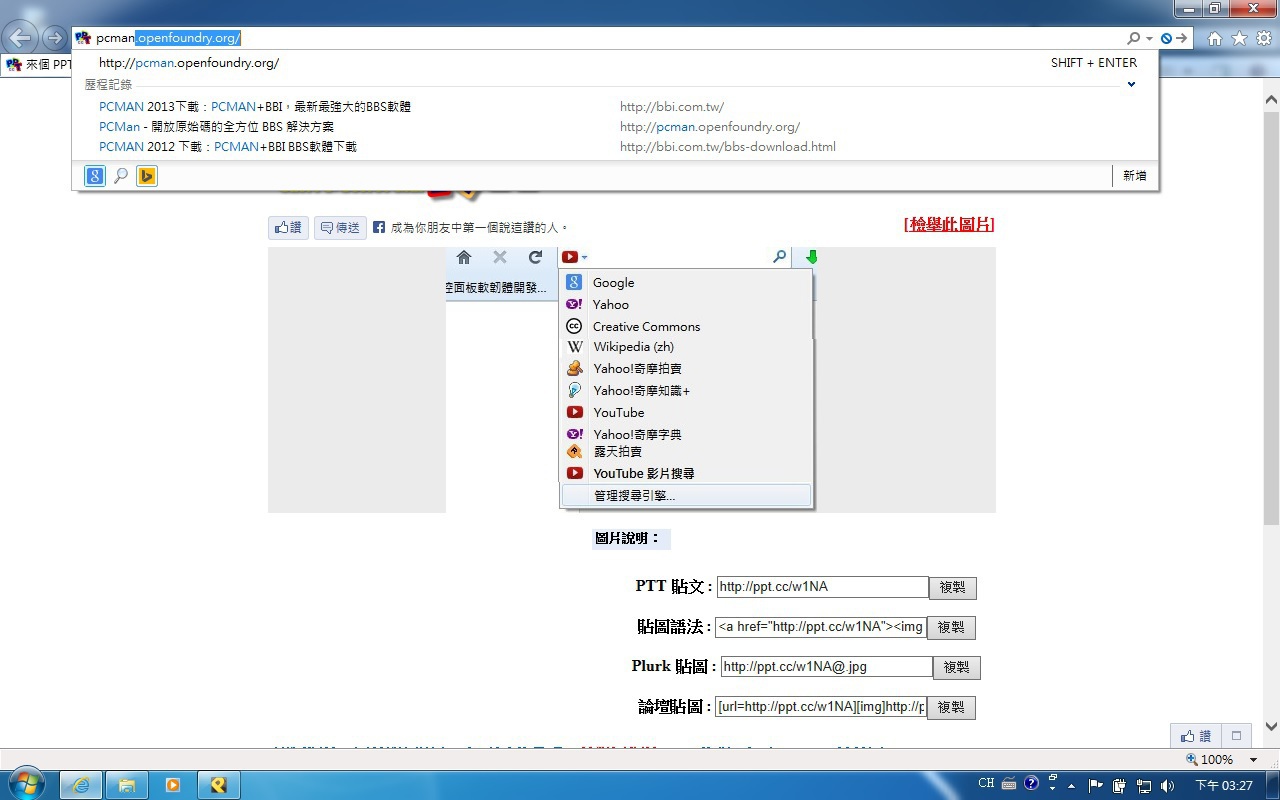This screenshot has width=1280, height=800.
Task: Click the power plug tray icon
Action: (1119, 785)
